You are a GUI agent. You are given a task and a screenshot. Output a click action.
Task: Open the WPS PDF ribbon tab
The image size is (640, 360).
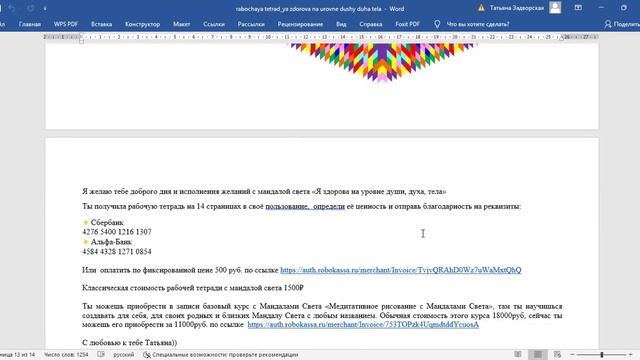coord(66,24)
